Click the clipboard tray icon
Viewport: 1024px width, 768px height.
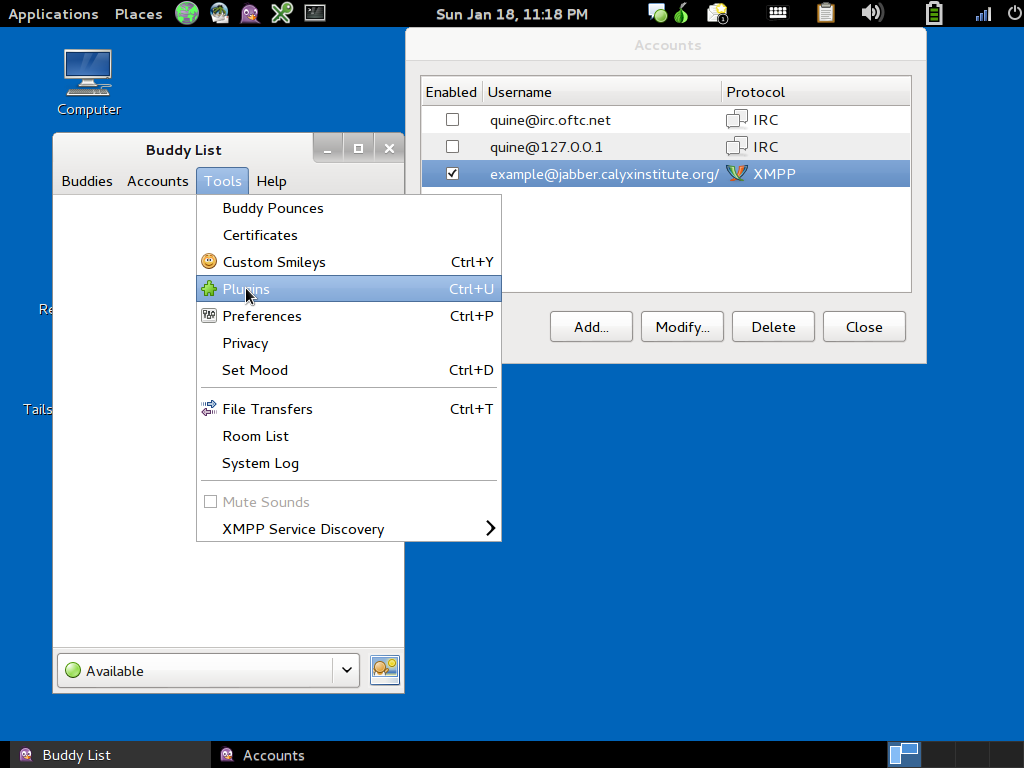tap(825, 13)
